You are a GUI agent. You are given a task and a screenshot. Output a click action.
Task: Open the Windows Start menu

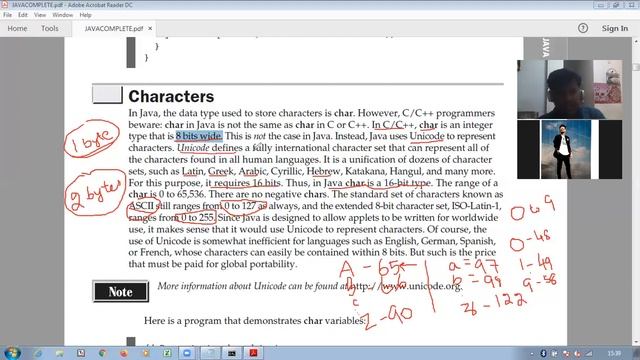tap(12, 353)
